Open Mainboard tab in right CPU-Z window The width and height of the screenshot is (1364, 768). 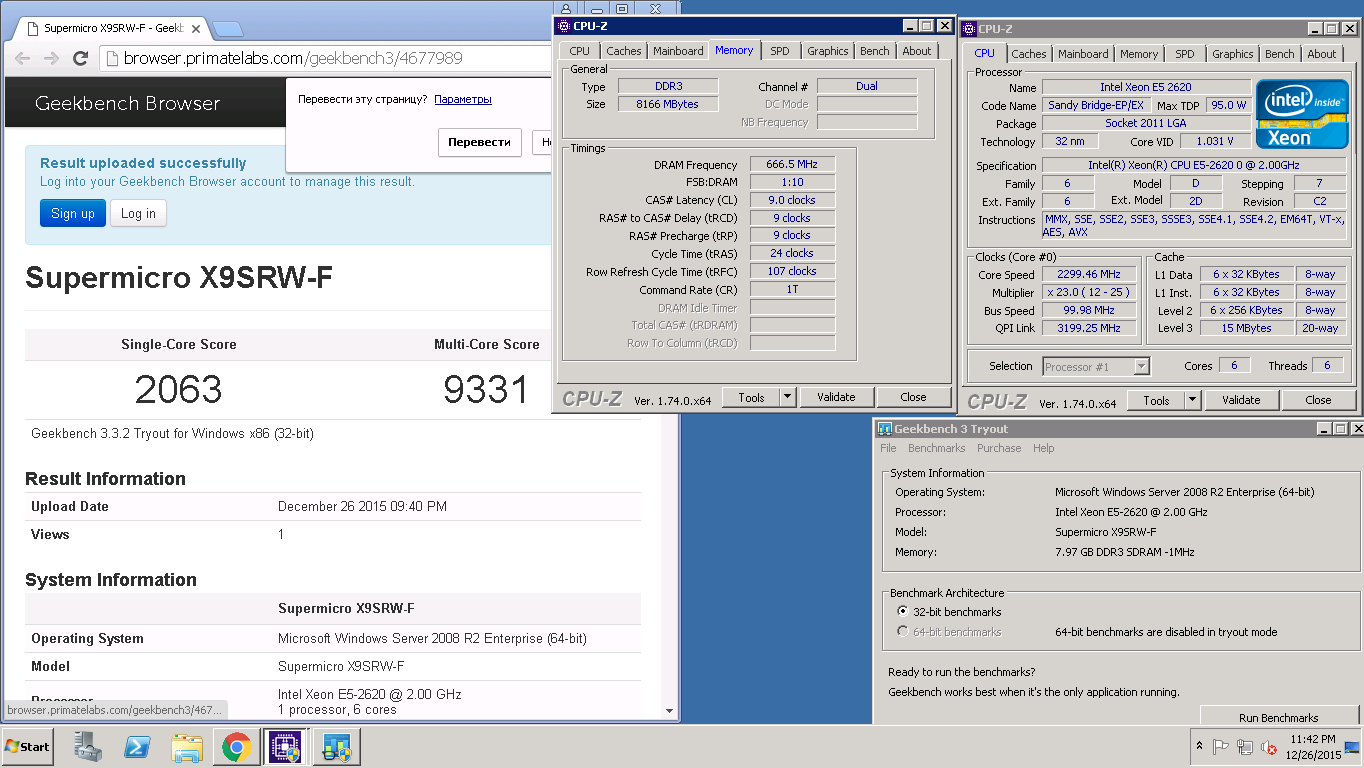[1083, 54]
